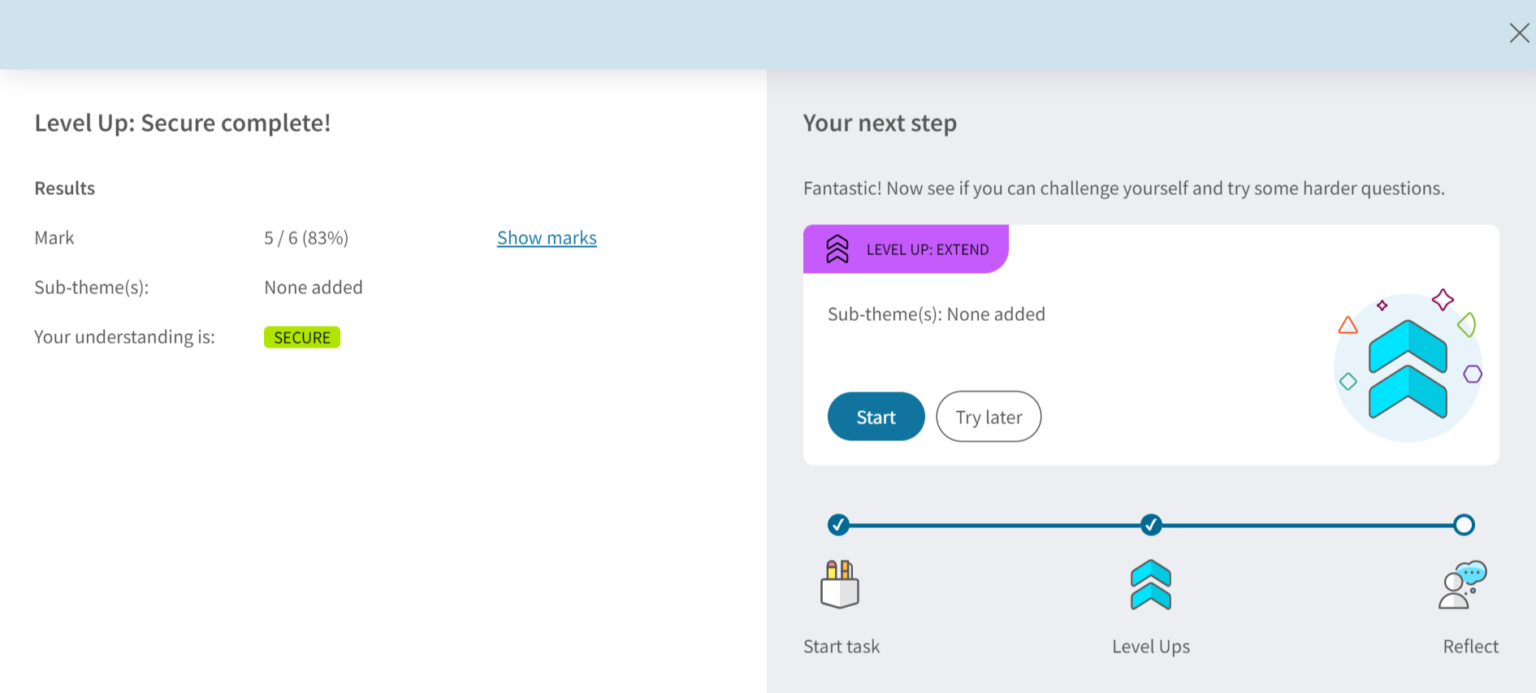Screen dimensions: 1536x693
Task: Click the Level Up Extend badge icon
Action: tap(838, 249)
